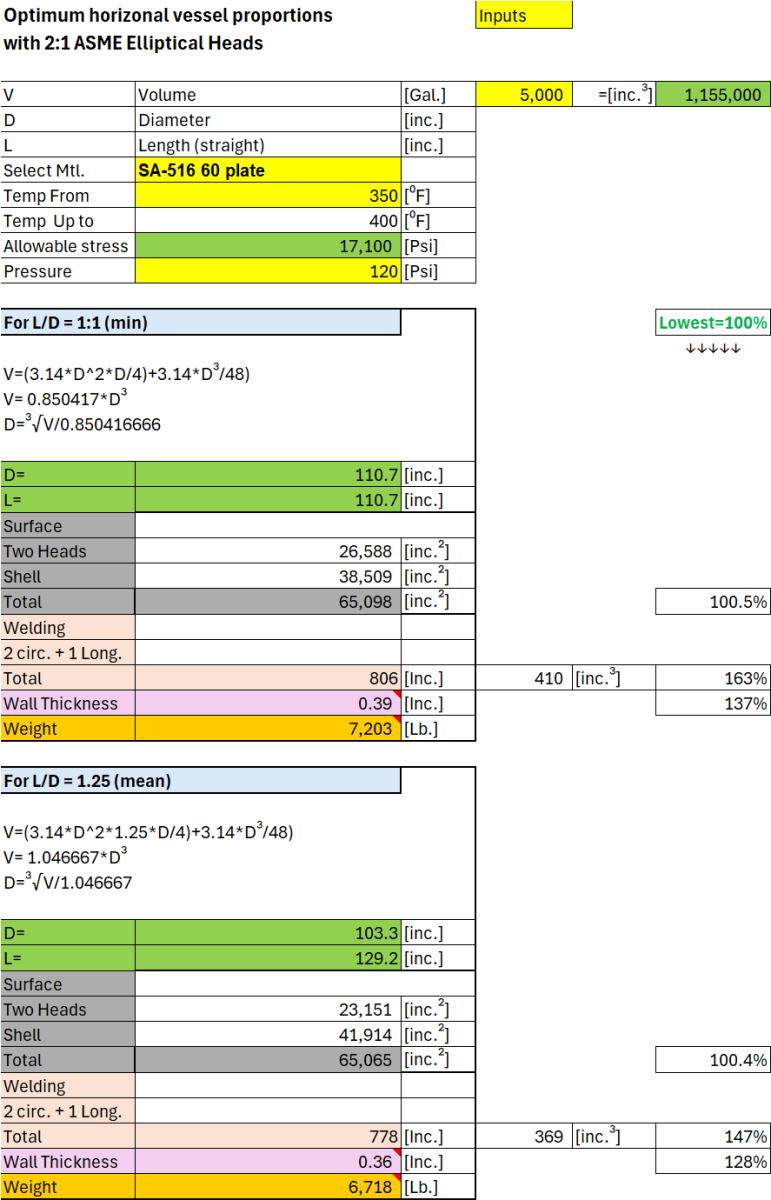The width and height of the screenshot is (771, 1200).
Task: Select Wall Thickness cell with 0.39
Action: pos(267,704)
